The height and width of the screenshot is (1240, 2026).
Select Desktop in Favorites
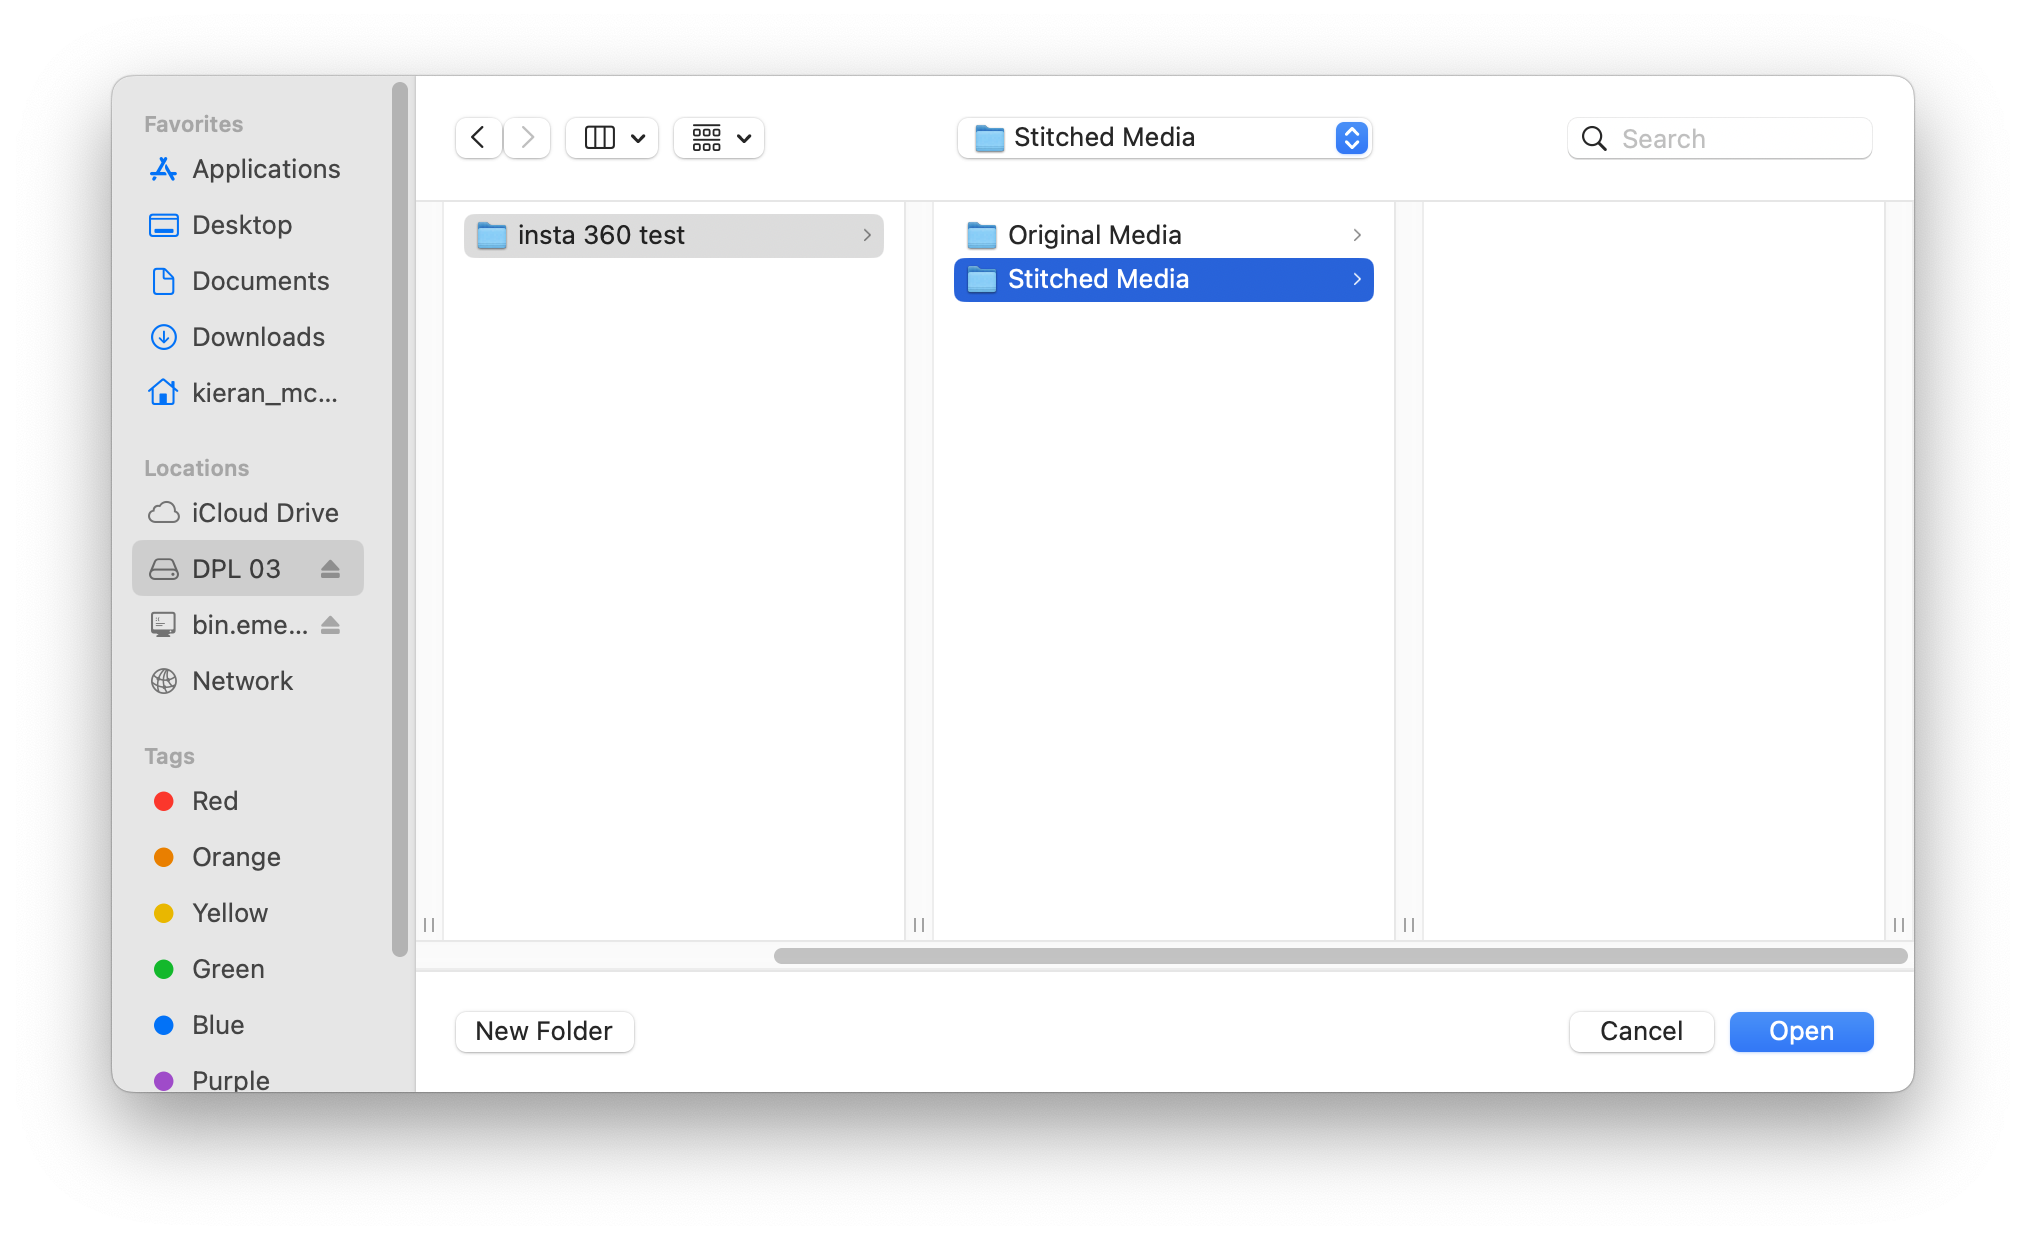tap(248, 225)
